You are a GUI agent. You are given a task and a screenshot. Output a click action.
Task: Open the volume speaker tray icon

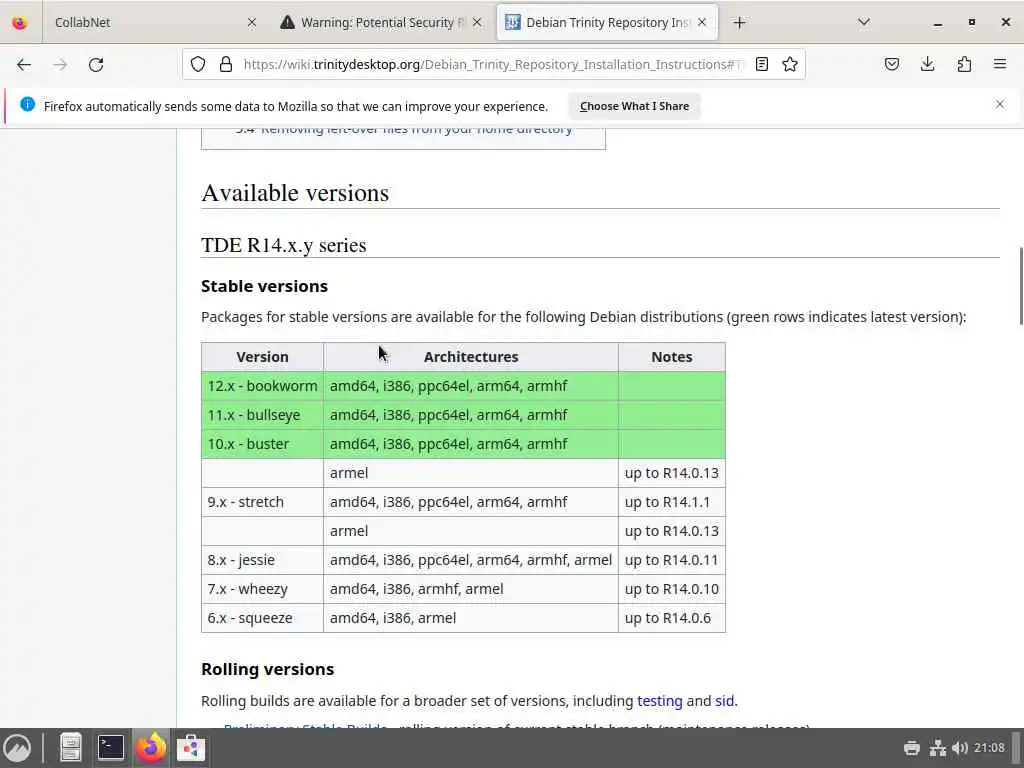pos(960,748)
